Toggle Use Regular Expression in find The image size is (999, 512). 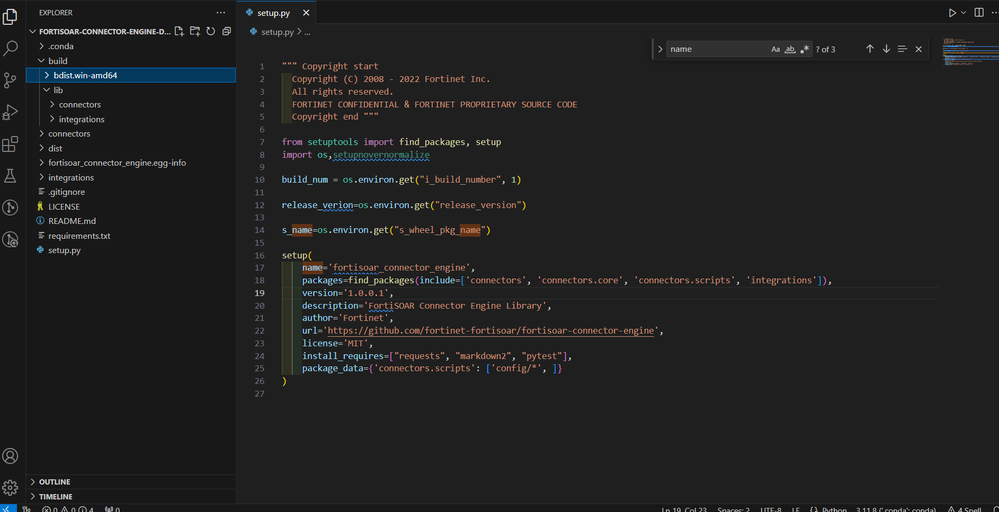804,49
